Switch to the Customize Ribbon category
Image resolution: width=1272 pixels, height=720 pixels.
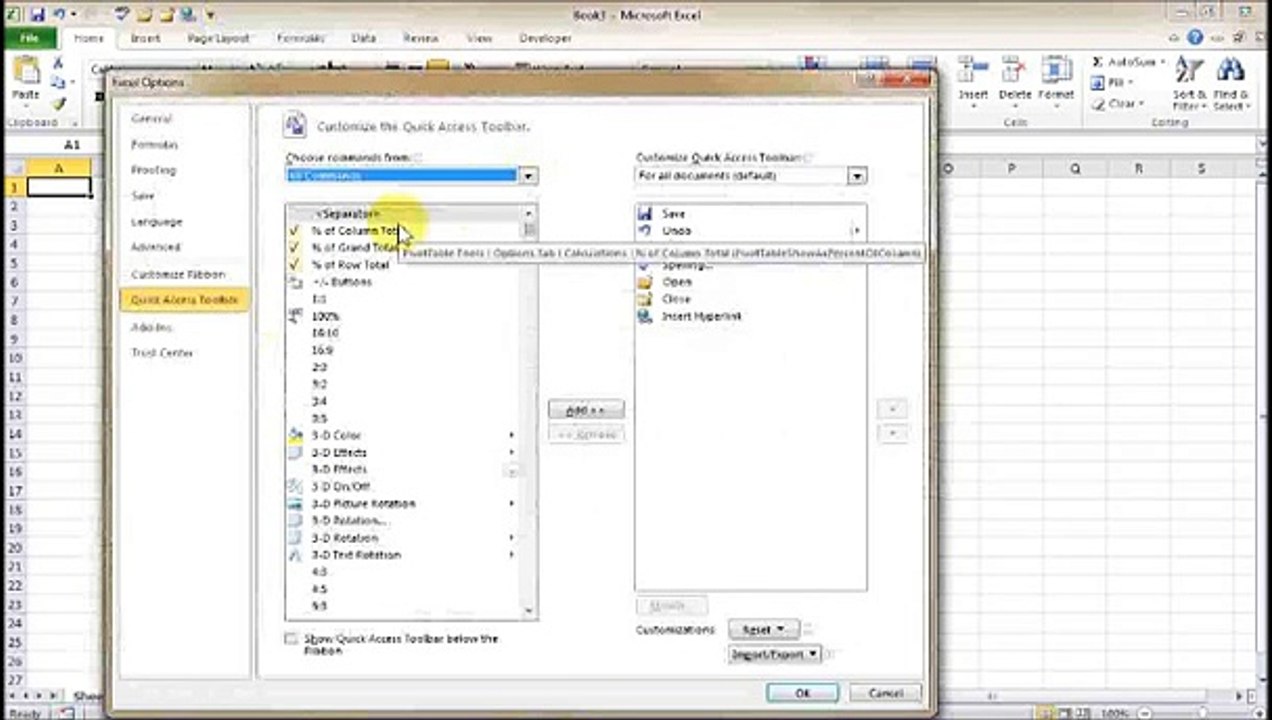coord(178,274)
